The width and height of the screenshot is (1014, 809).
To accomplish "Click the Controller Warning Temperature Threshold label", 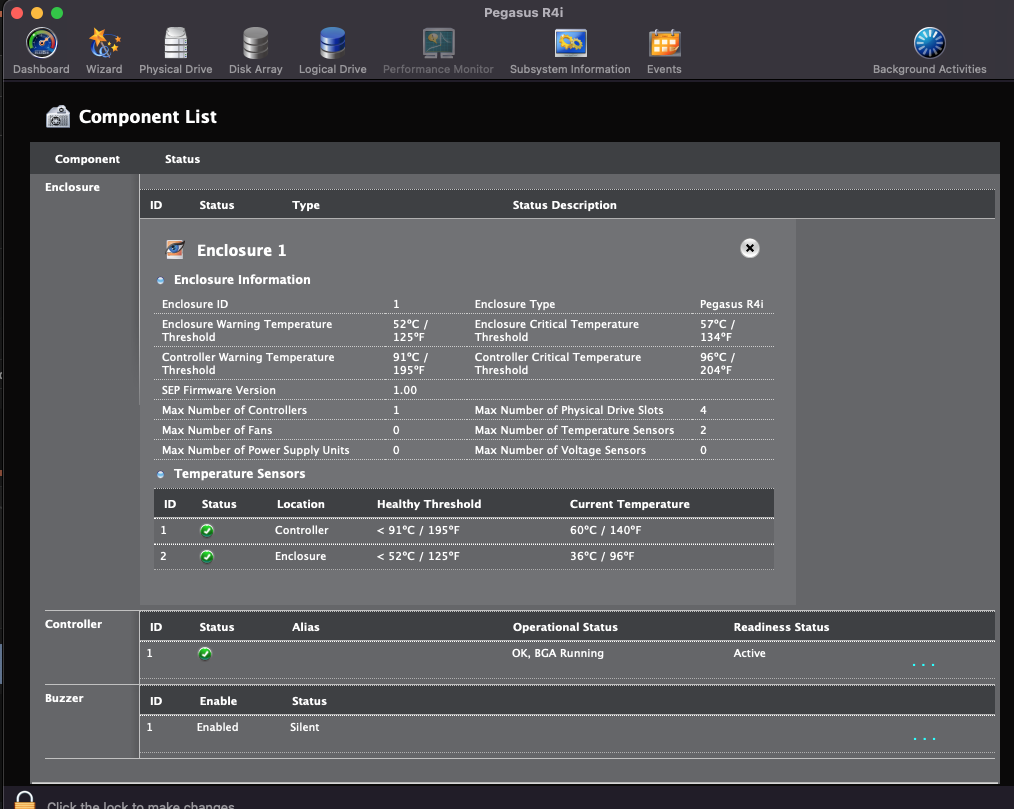I will pos(248,363).
